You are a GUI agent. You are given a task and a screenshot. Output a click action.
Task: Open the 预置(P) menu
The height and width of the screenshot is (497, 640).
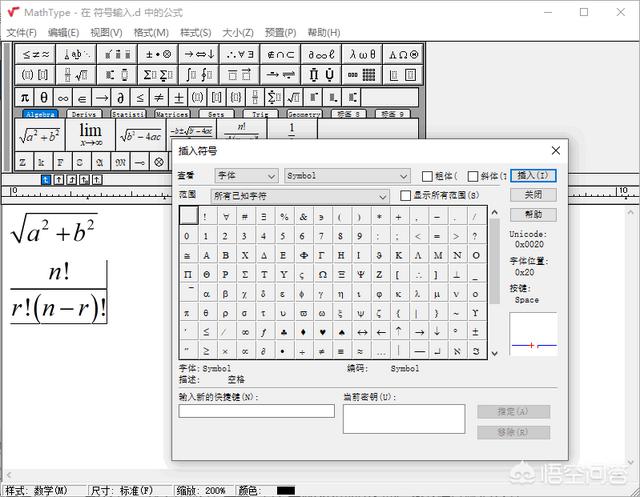(280, 33)
